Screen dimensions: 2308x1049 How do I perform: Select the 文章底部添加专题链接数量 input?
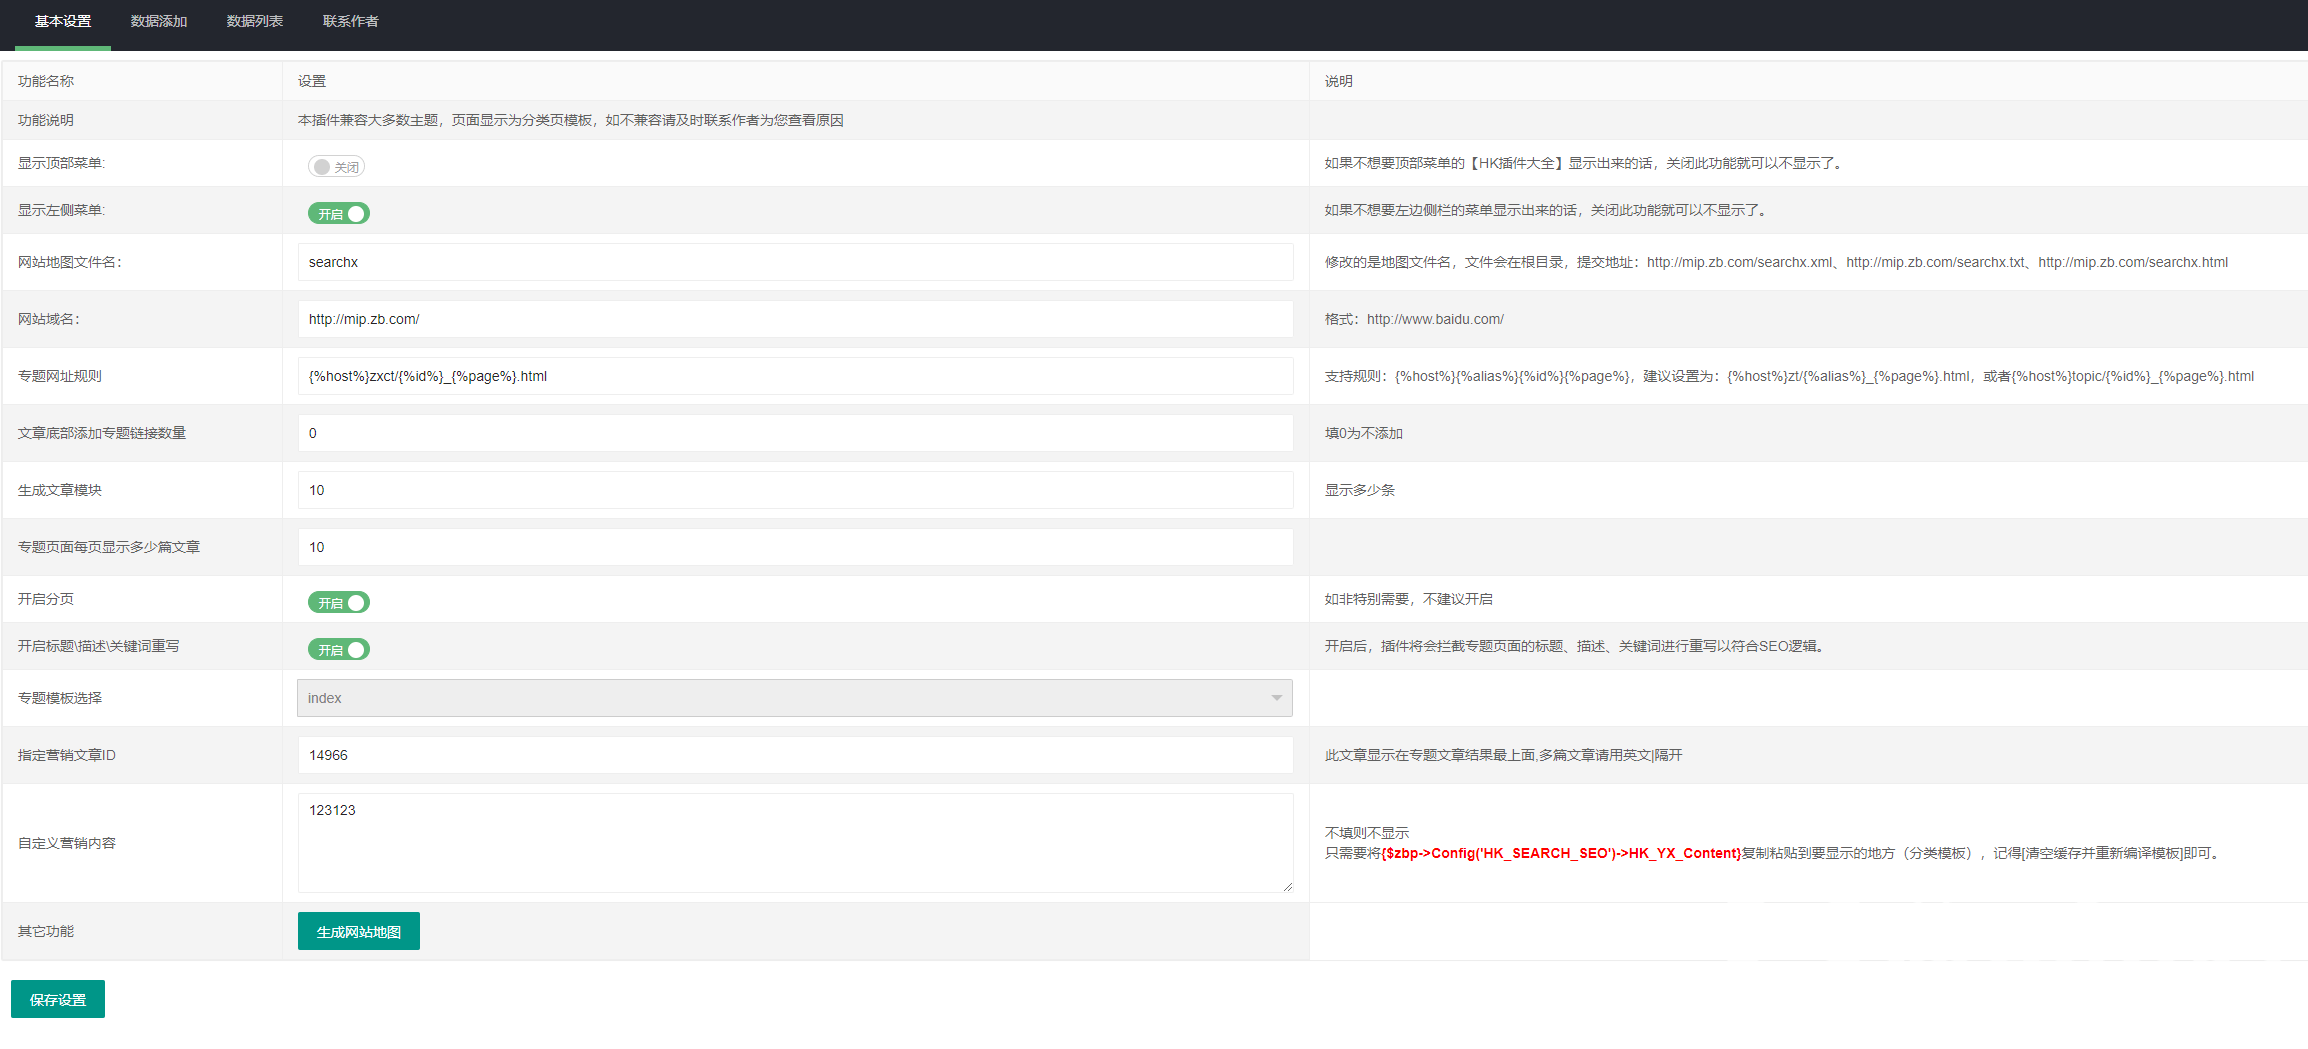pyautogui.click(x=795, y=433)
